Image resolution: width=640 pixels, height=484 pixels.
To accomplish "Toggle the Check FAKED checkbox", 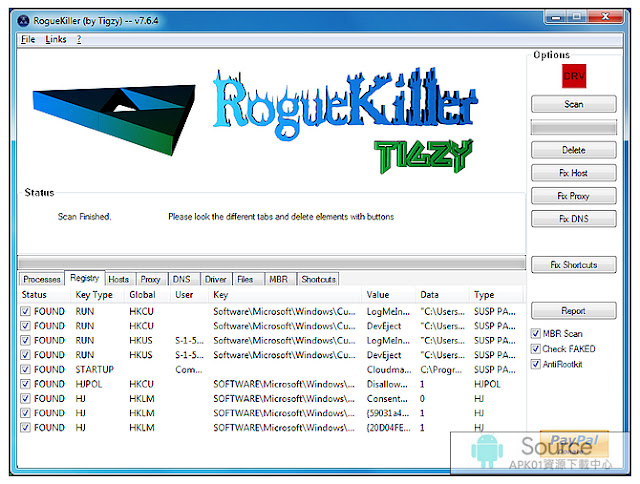I will tap(536, 349).
